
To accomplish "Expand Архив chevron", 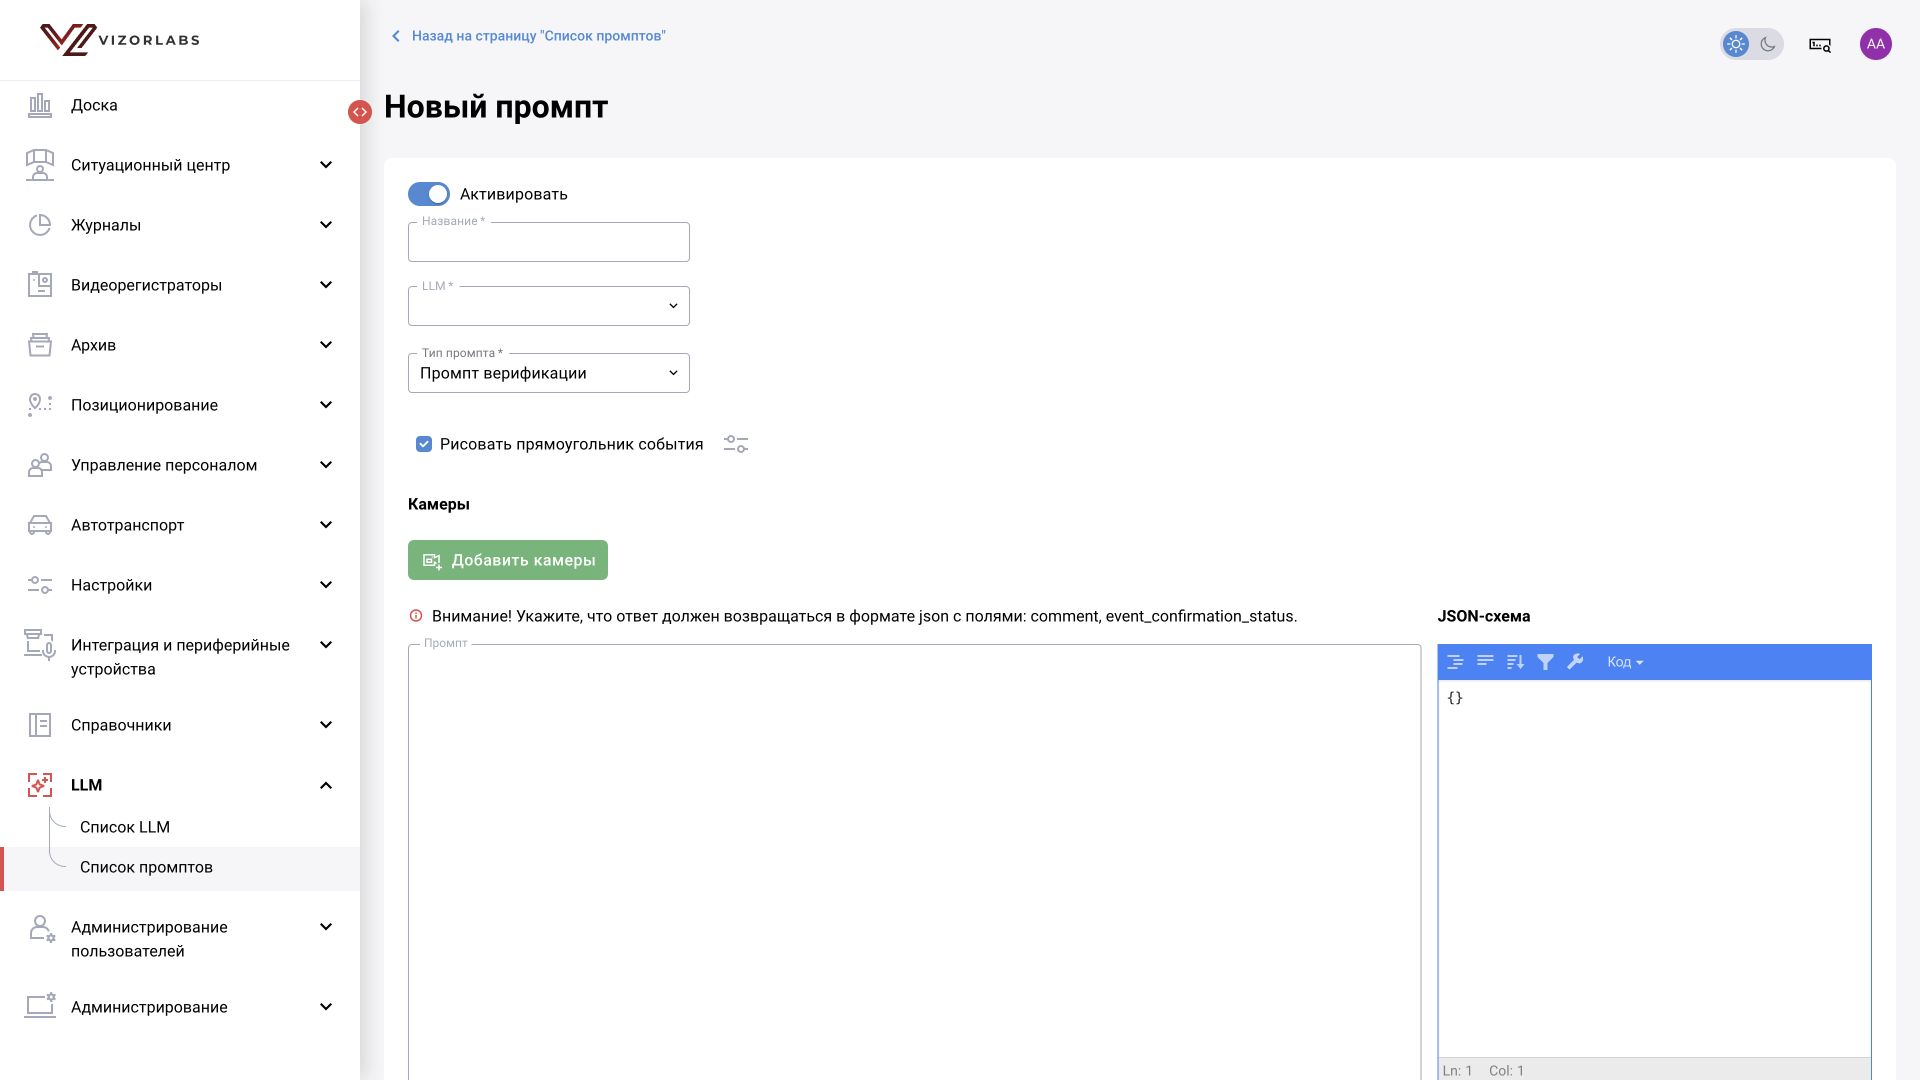I will pos(326,345).
